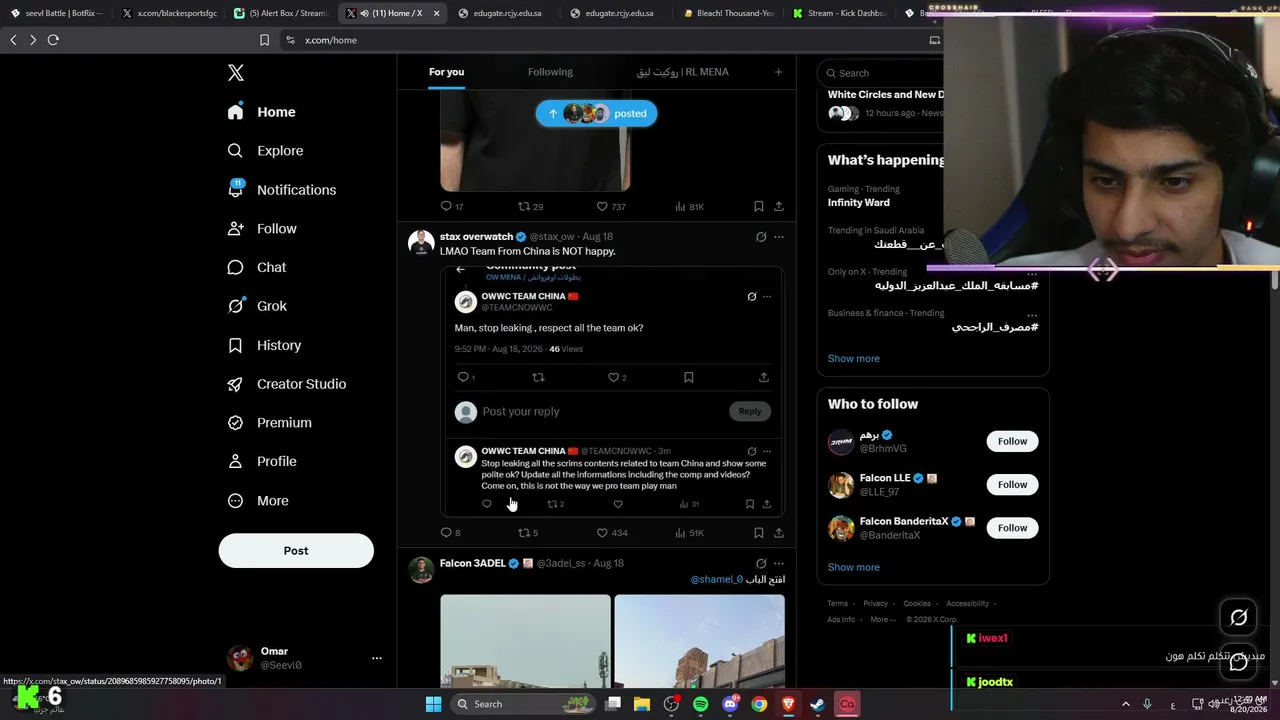
Task: Open Grok actions on Falcon 3ADEL post
Action: [761, 564]
